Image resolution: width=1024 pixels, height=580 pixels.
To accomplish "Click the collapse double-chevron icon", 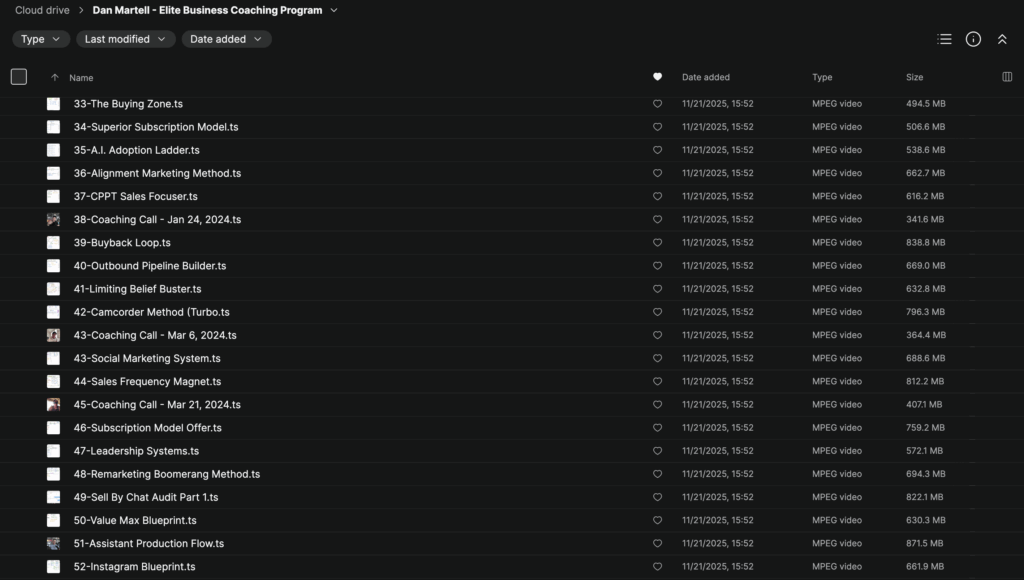I will [1002, 39].
